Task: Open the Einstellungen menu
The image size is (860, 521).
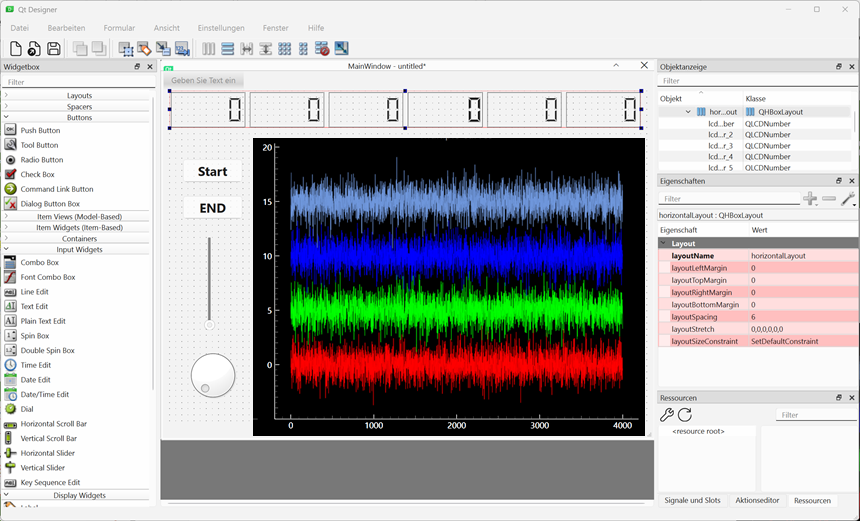Action: 221,28
